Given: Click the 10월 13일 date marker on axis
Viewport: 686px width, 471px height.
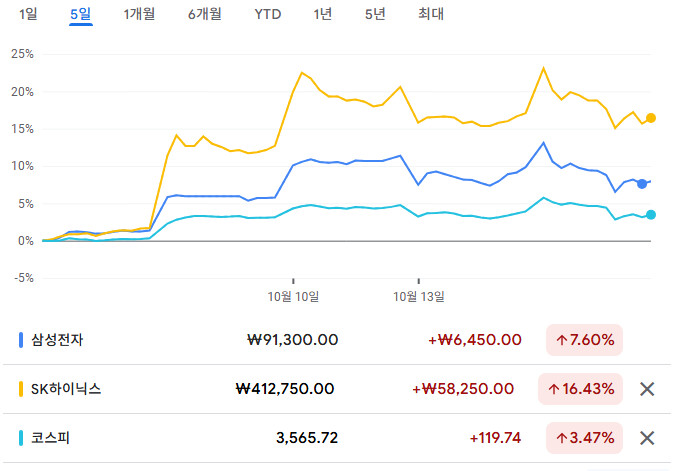Looking at the screenshot, I should point(419,296).
